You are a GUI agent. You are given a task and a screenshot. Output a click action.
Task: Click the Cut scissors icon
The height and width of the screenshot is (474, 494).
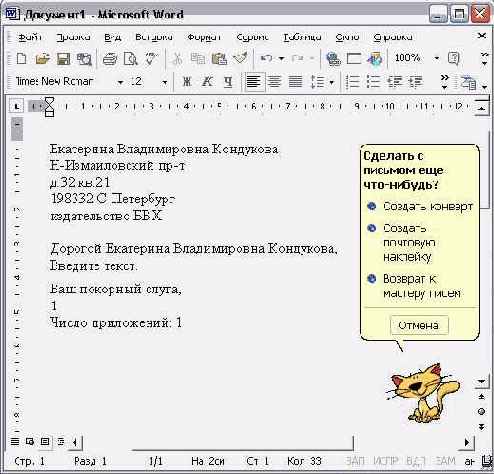[x=177, y=59]
